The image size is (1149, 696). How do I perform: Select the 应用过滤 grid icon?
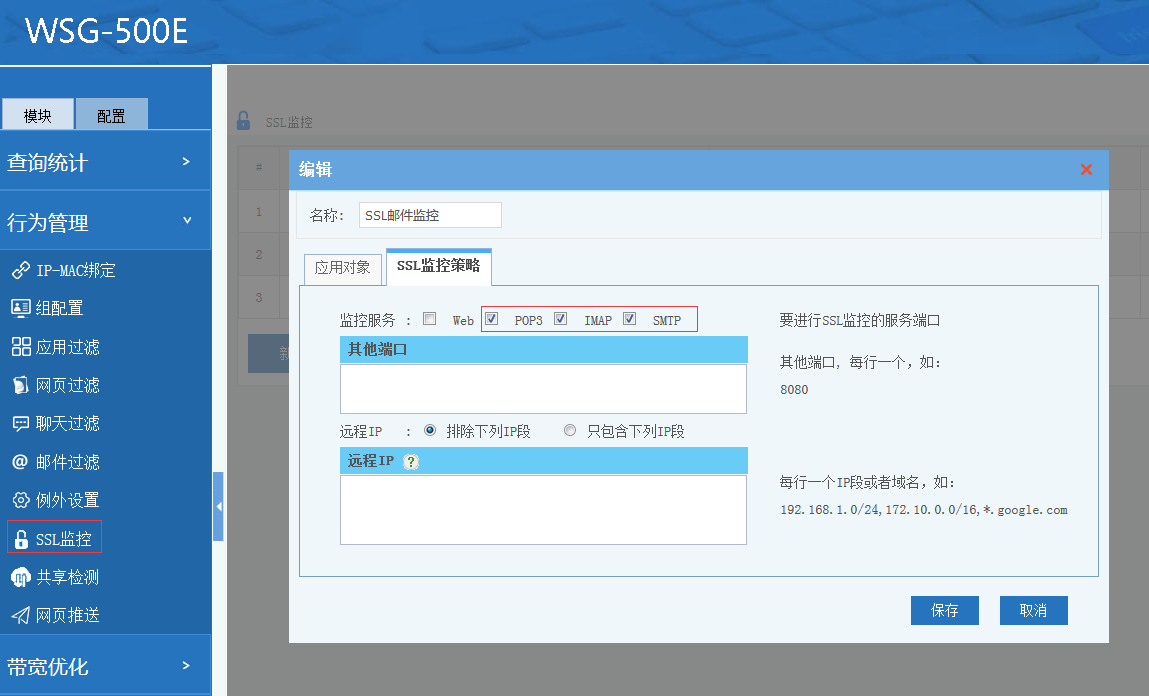click(x=20, y=347)
